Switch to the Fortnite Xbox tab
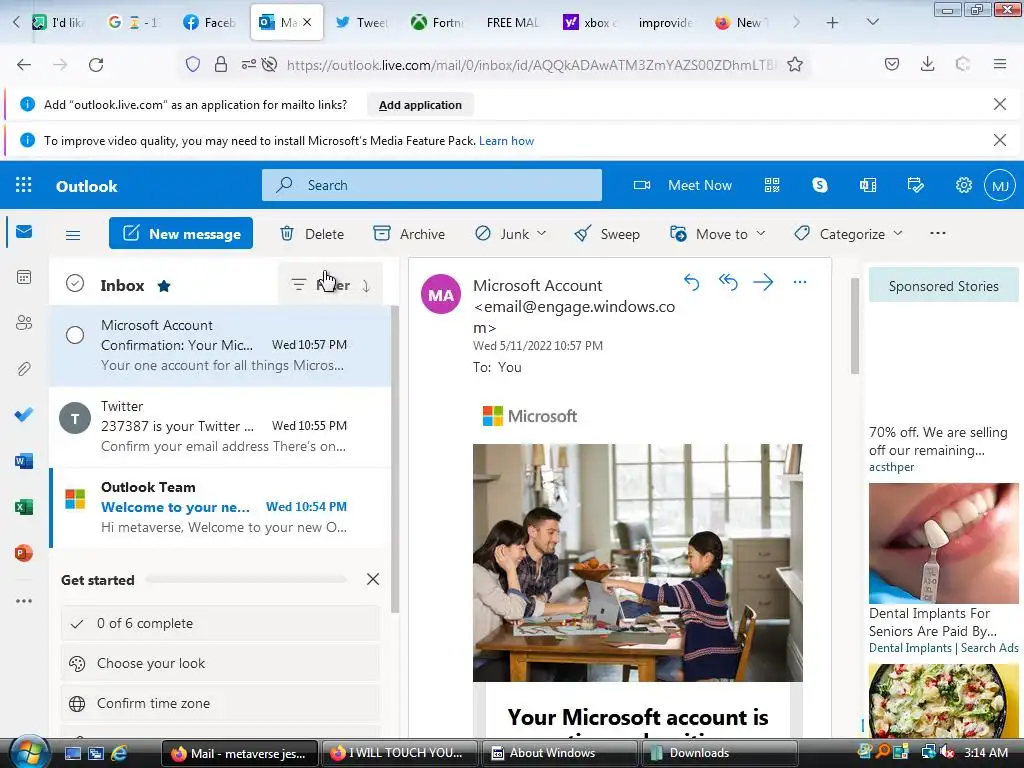 coord(437,22)
